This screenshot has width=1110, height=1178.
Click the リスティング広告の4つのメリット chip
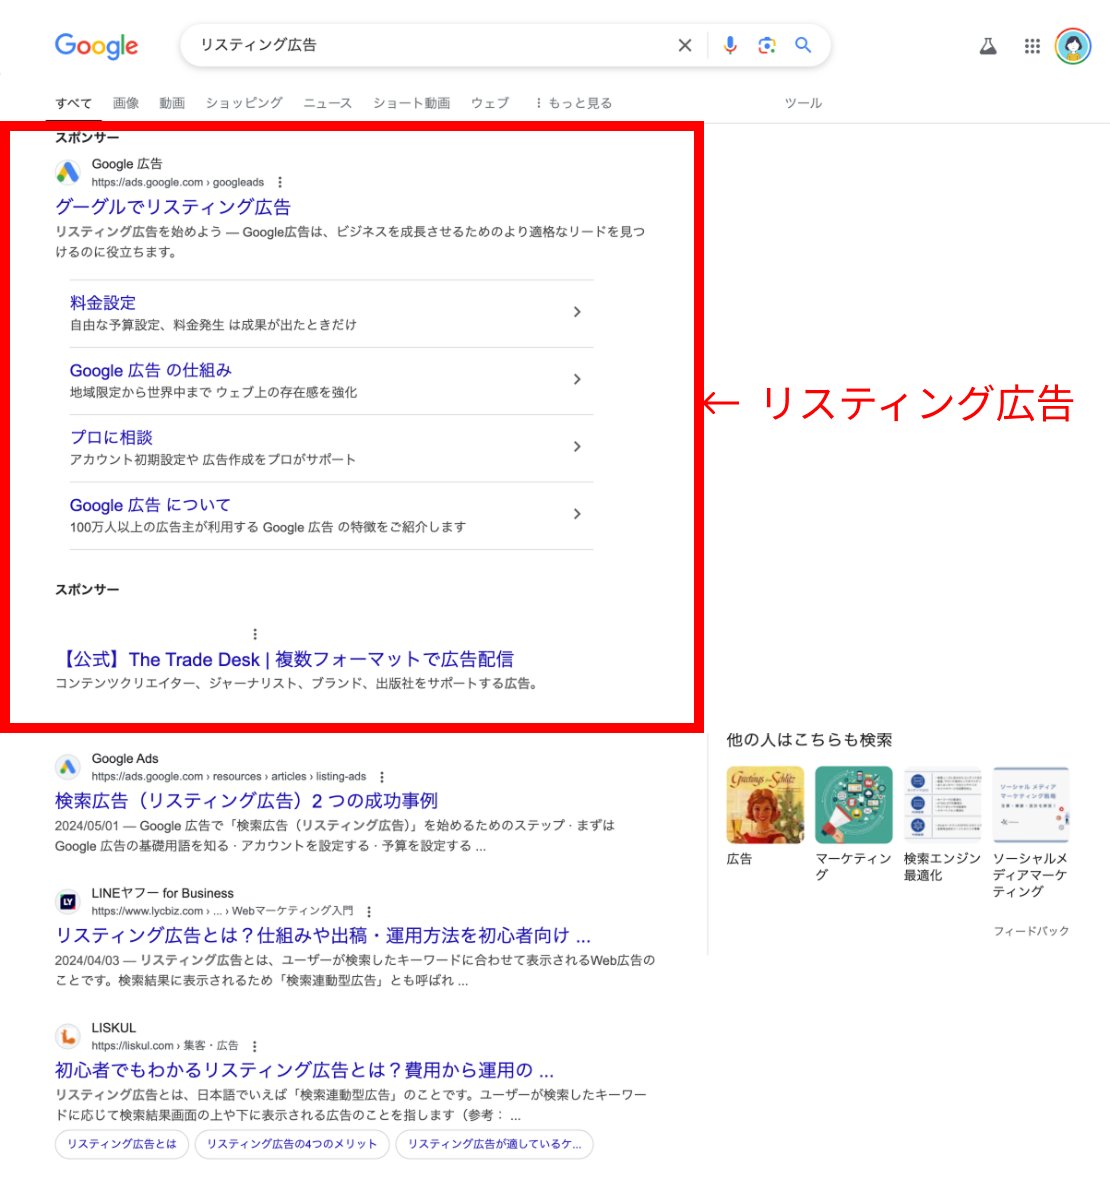click(292, 1144)
